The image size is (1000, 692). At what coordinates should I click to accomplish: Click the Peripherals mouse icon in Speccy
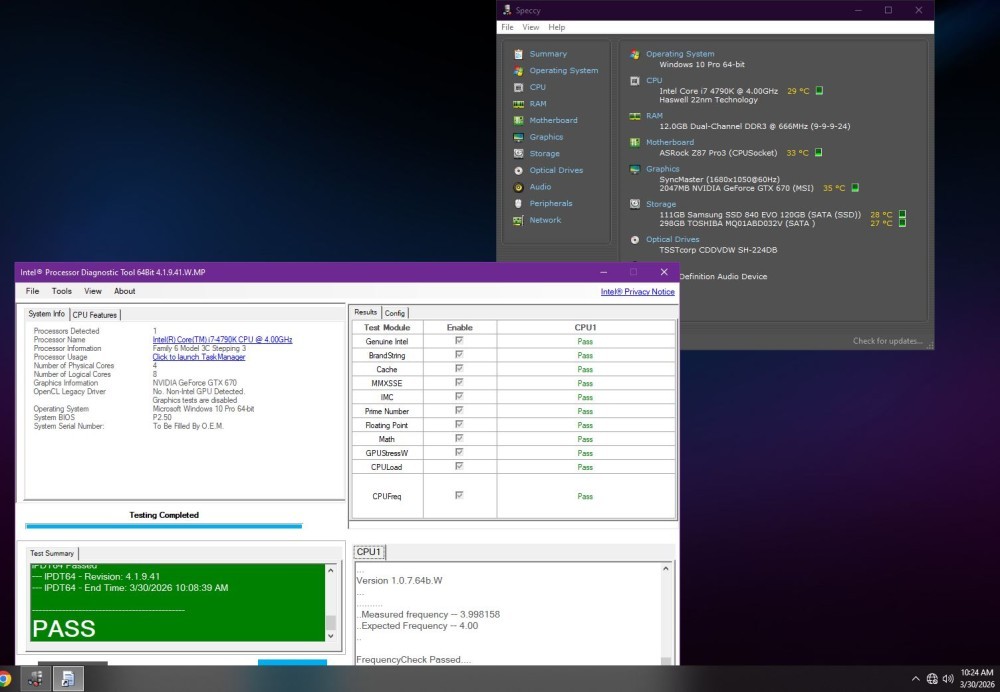[x=518, y=204]
